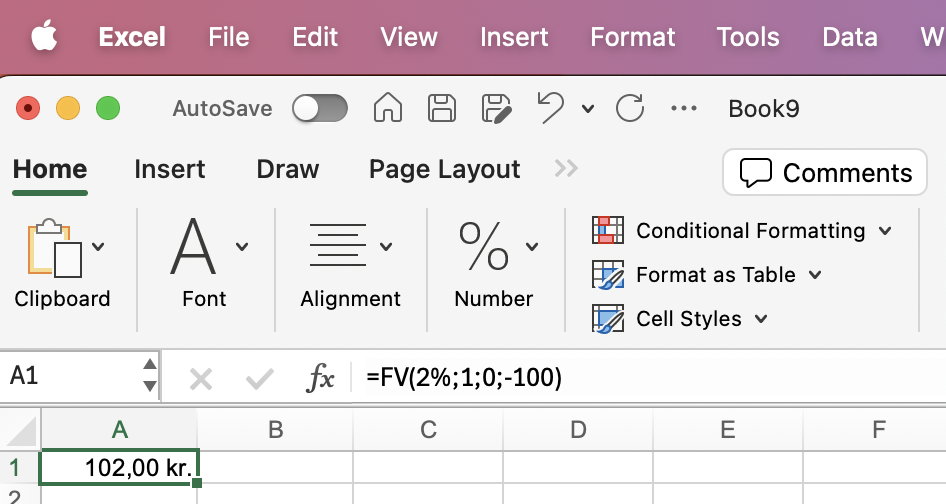The image size is (946, 504).
Task: Click the Redo circular arrow icon
Action: [630, 109]
